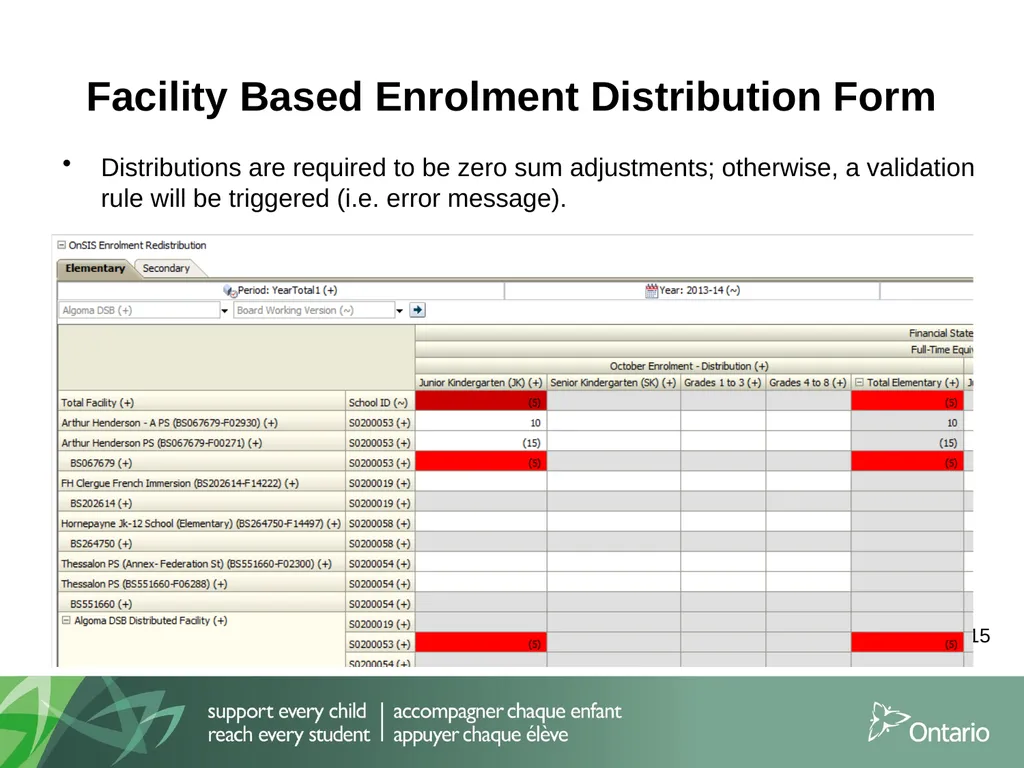Select Thessalon PS (Annex- Federation St) row

point(201,564)
